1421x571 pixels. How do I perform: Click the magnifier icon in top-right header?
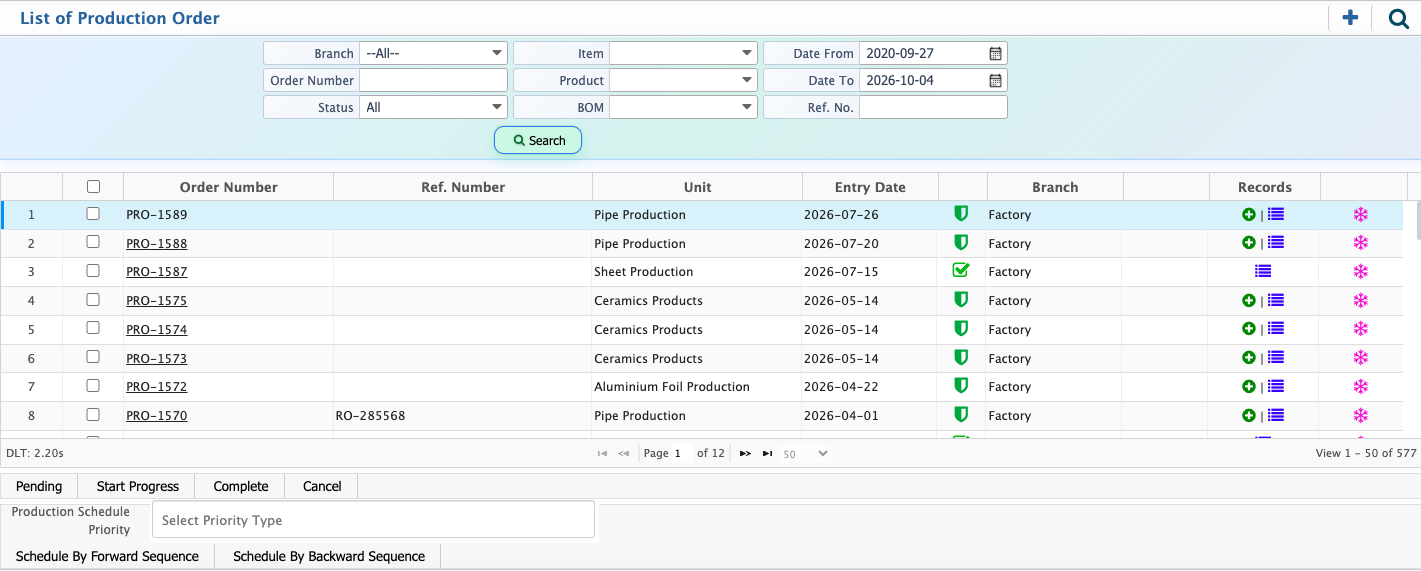(x=1398, y=18)
